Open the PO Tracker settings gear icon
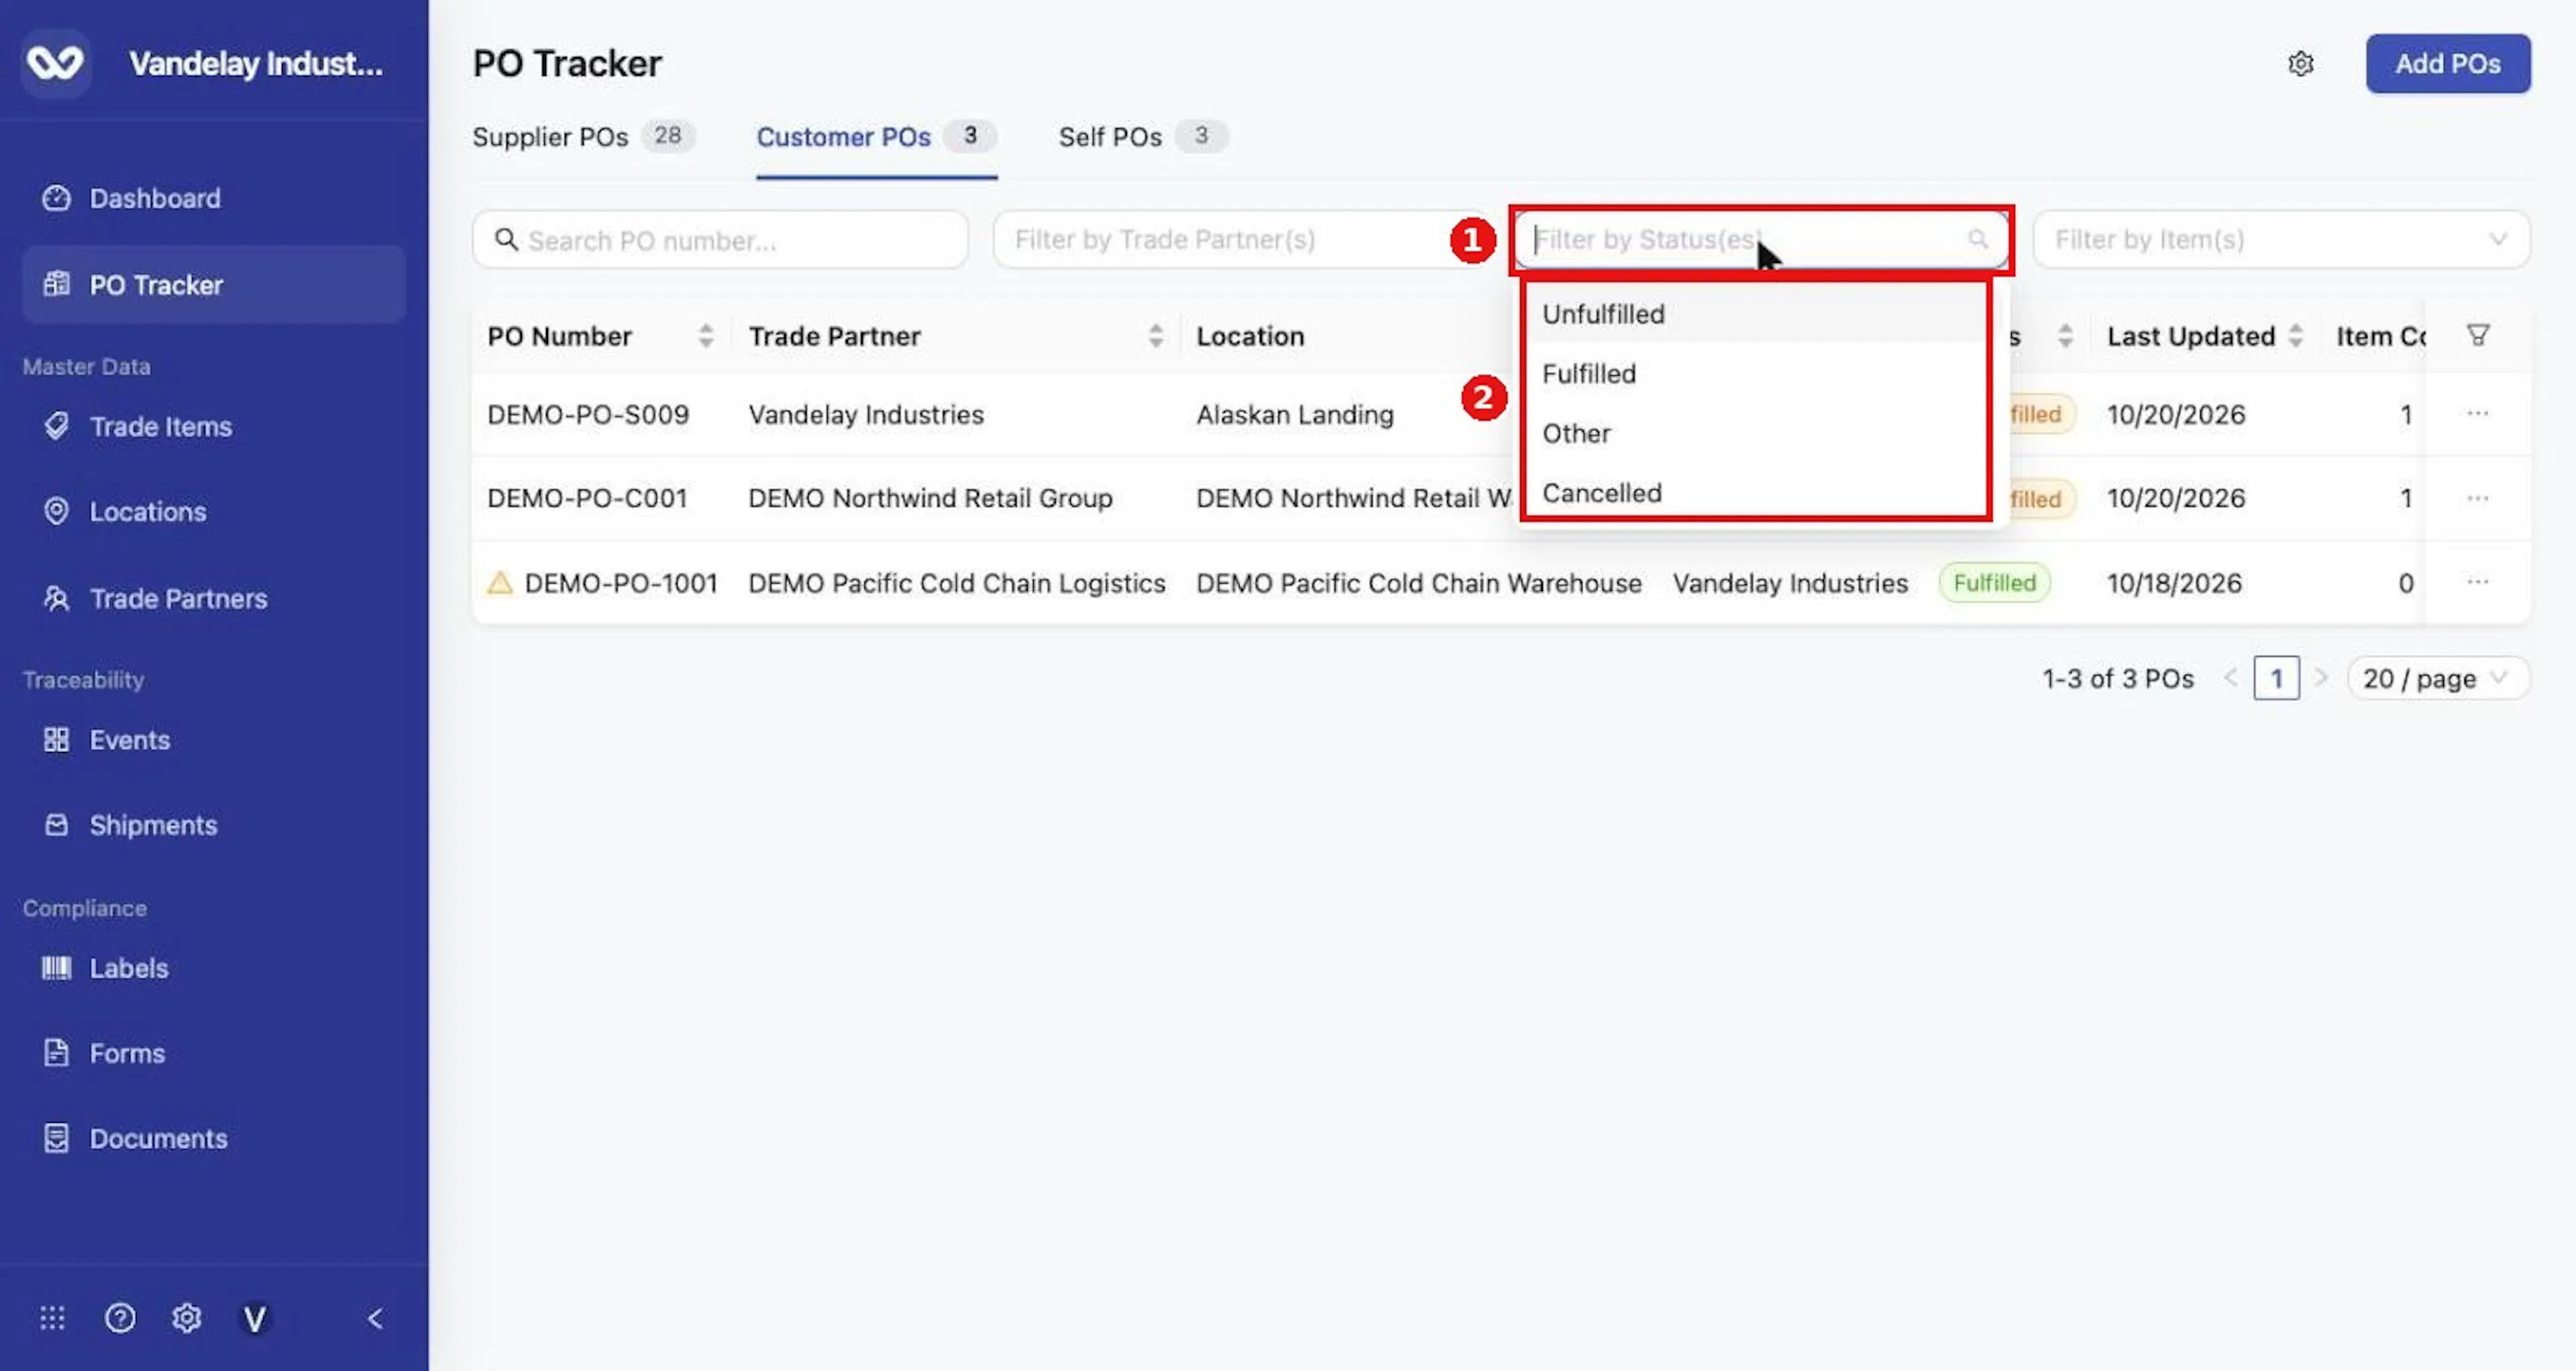Screen dimensions: 2576x1371 click(x=2301, y=64)
